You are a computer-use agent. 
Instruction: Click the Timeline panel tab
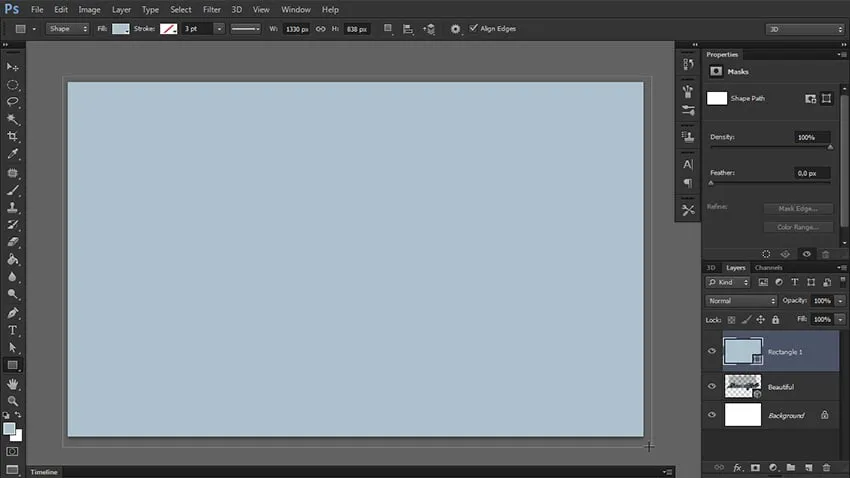pos(44,471)
